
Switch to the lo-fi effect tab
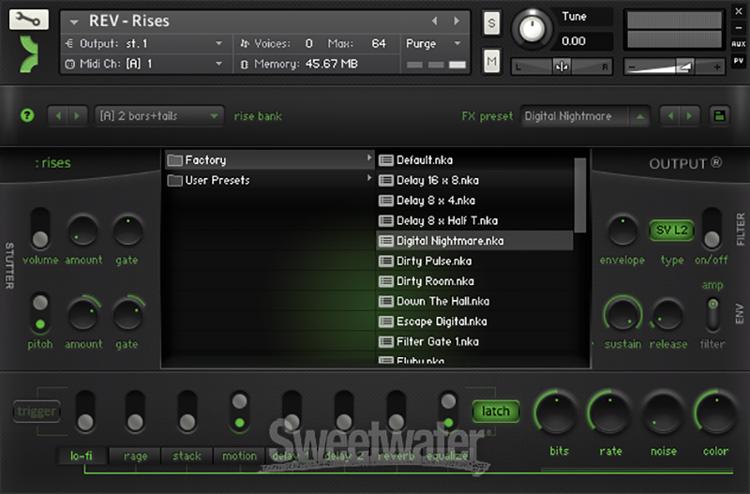pos(81,456)
